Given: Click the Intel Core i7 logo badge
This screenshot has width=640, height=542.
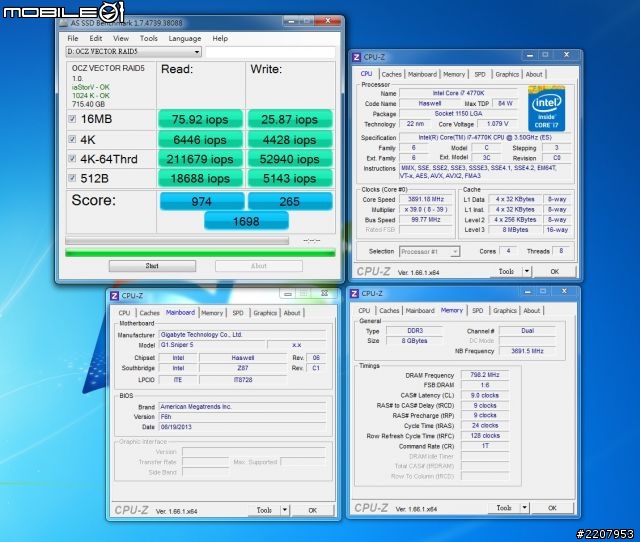Looking at the screenshot, I should tap(547, 109).
